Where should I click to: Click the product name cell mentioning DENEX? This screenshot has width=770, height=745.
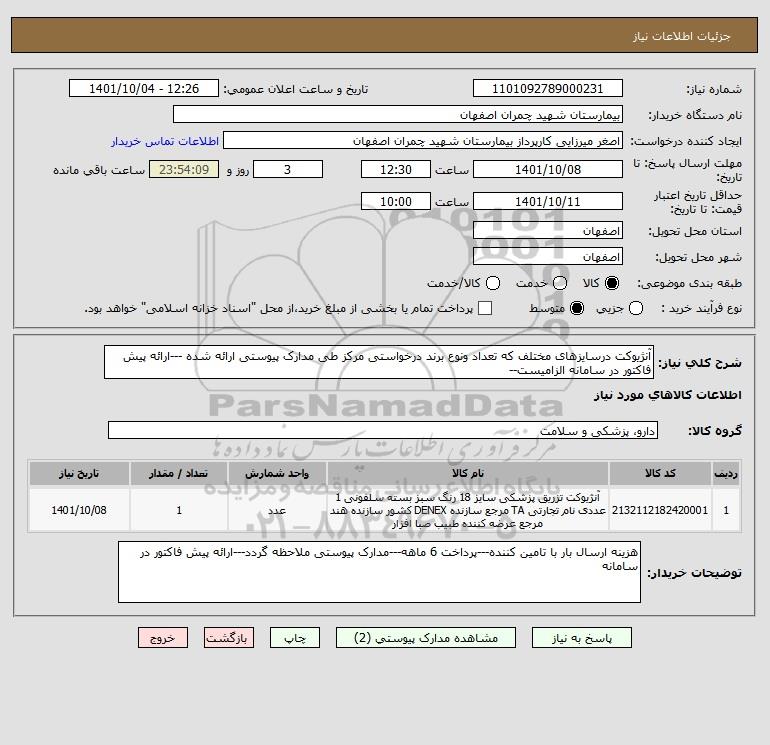tap(468, 510)
